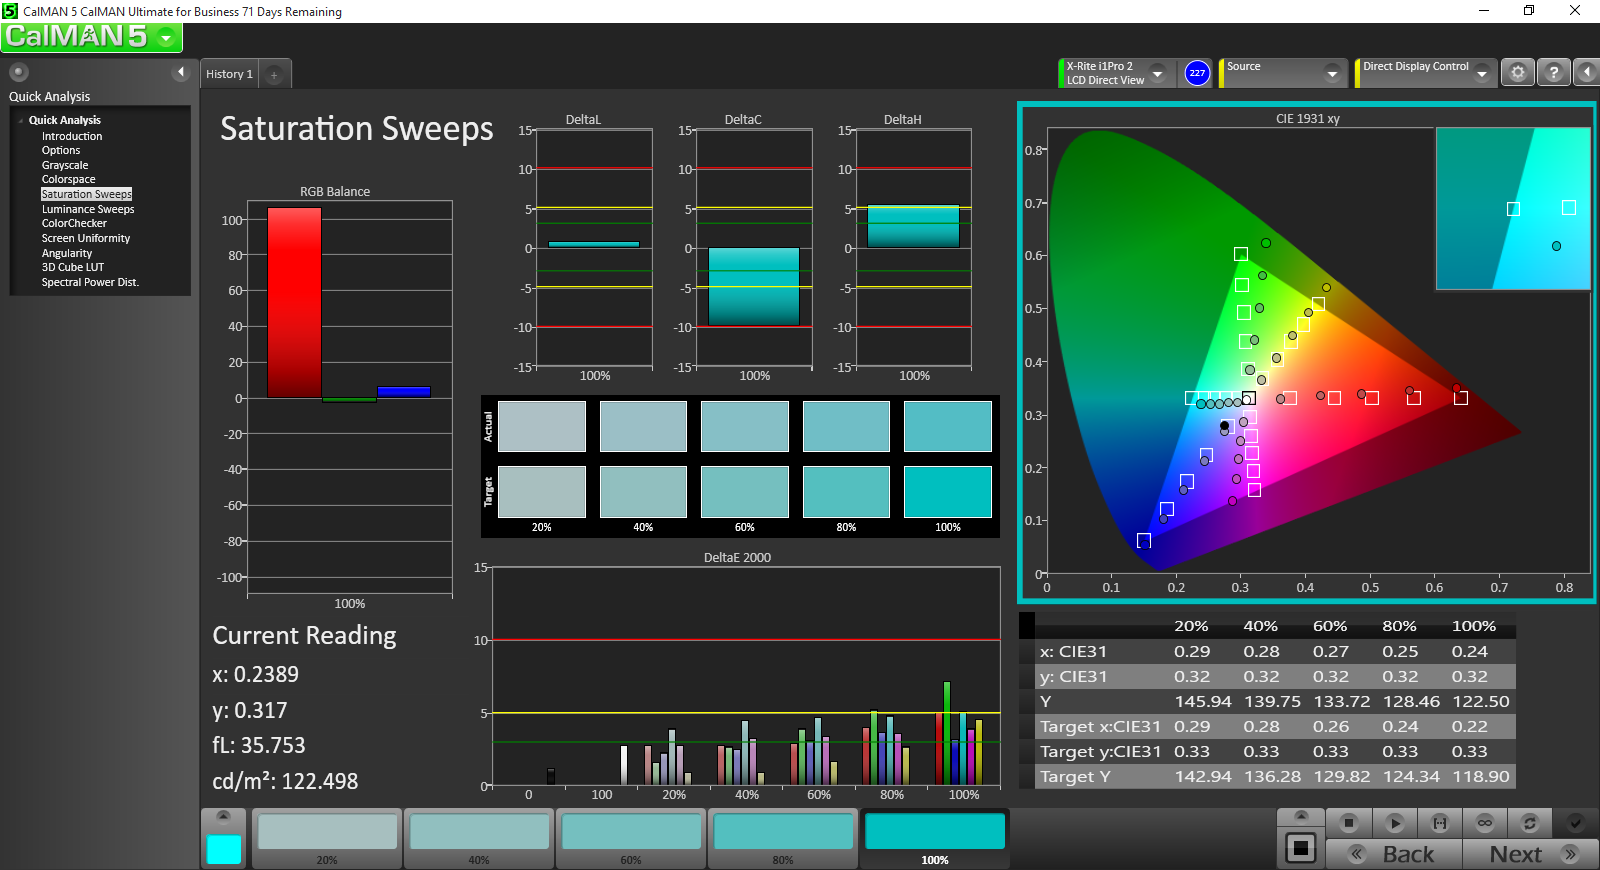Screen dimensions: 1600x870
Task: Click the stop measurement button
Action: [x=1349, y=823]
